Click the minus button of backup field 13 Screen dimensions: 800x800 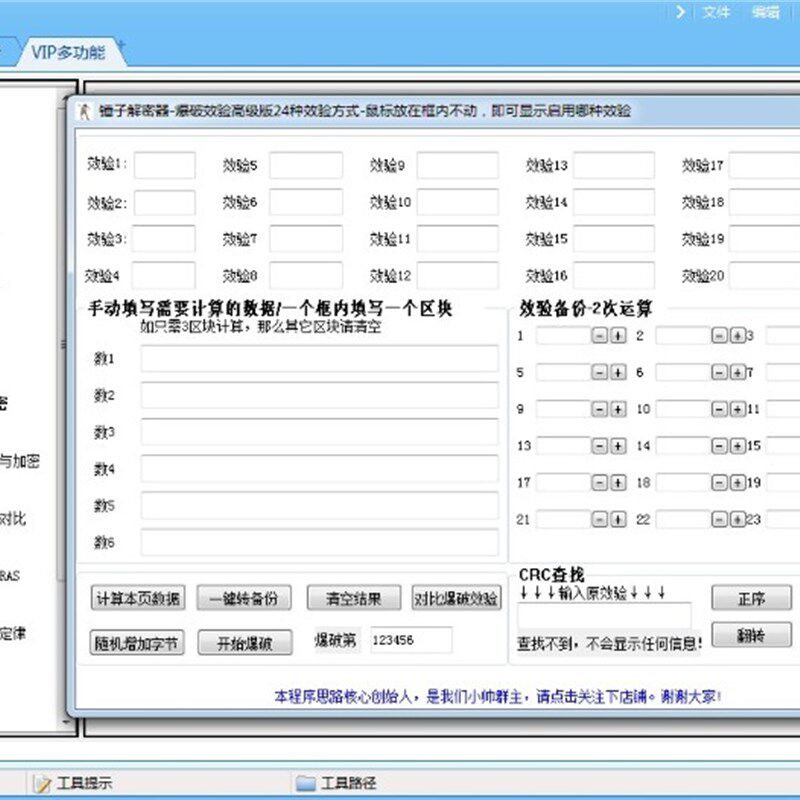[599, 446]
